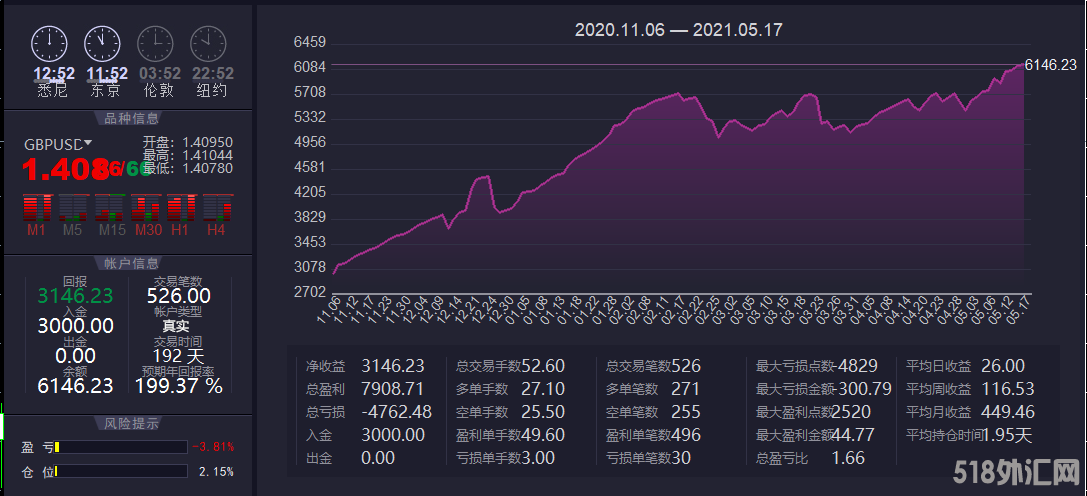The width and height of the screenshot is (1087, 496).
Task: Click the 帐户信息 panel header
Action: 131,263
